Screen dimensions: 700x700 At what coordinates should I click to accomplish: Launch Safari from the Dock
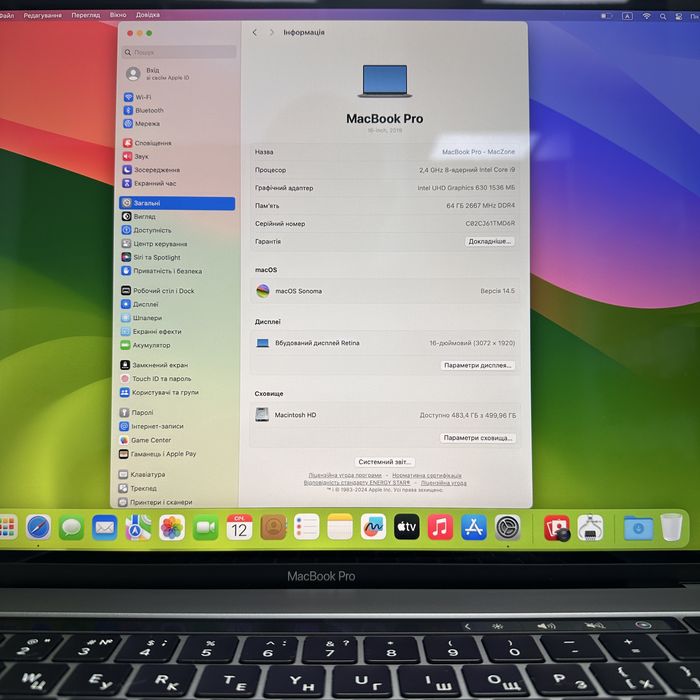pos(38,527)
